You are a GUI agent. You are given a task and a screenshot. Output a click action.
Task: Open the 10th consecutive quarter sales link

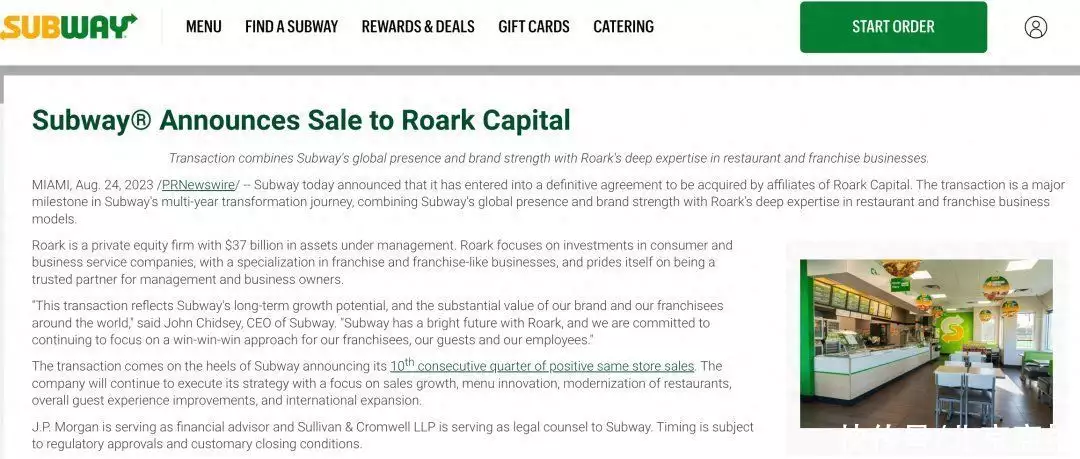pos(542,366)
